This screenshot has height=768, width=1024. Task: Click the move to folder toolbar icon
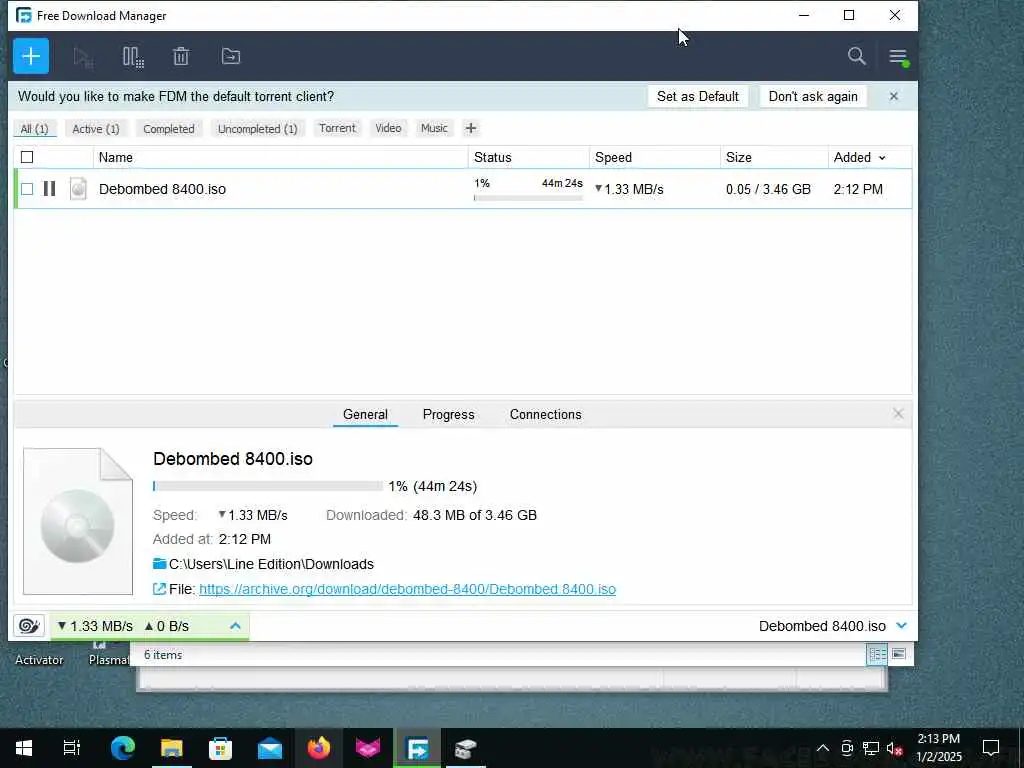click(231, 57)
